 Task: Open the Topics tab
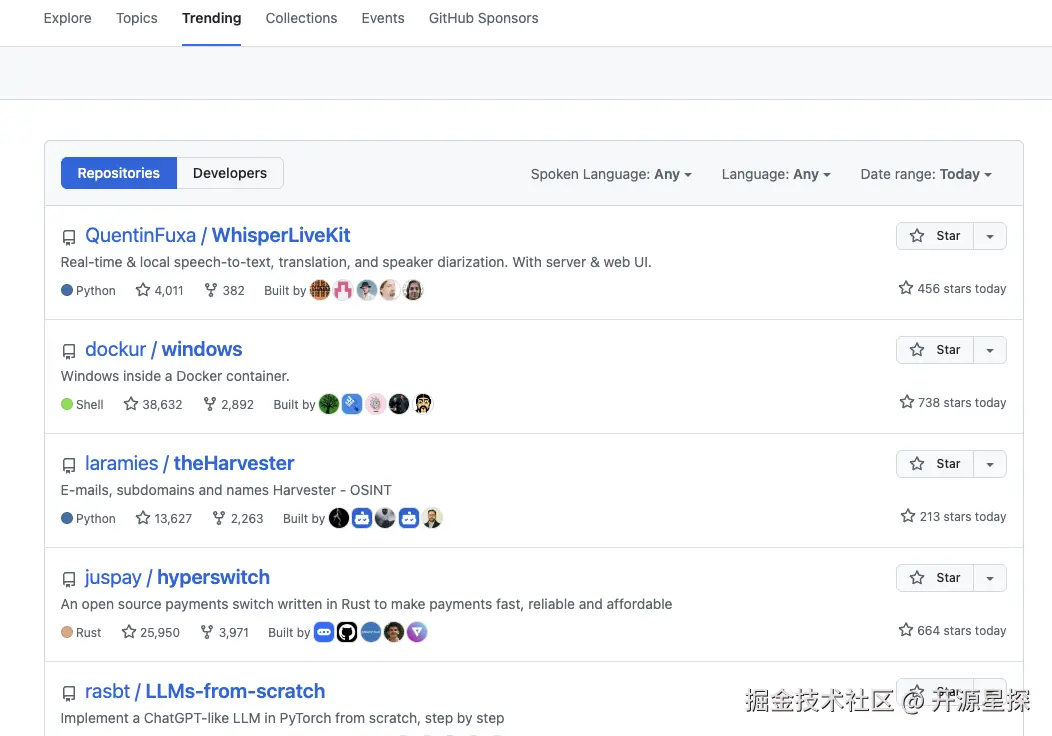click(x=136, y=18)
